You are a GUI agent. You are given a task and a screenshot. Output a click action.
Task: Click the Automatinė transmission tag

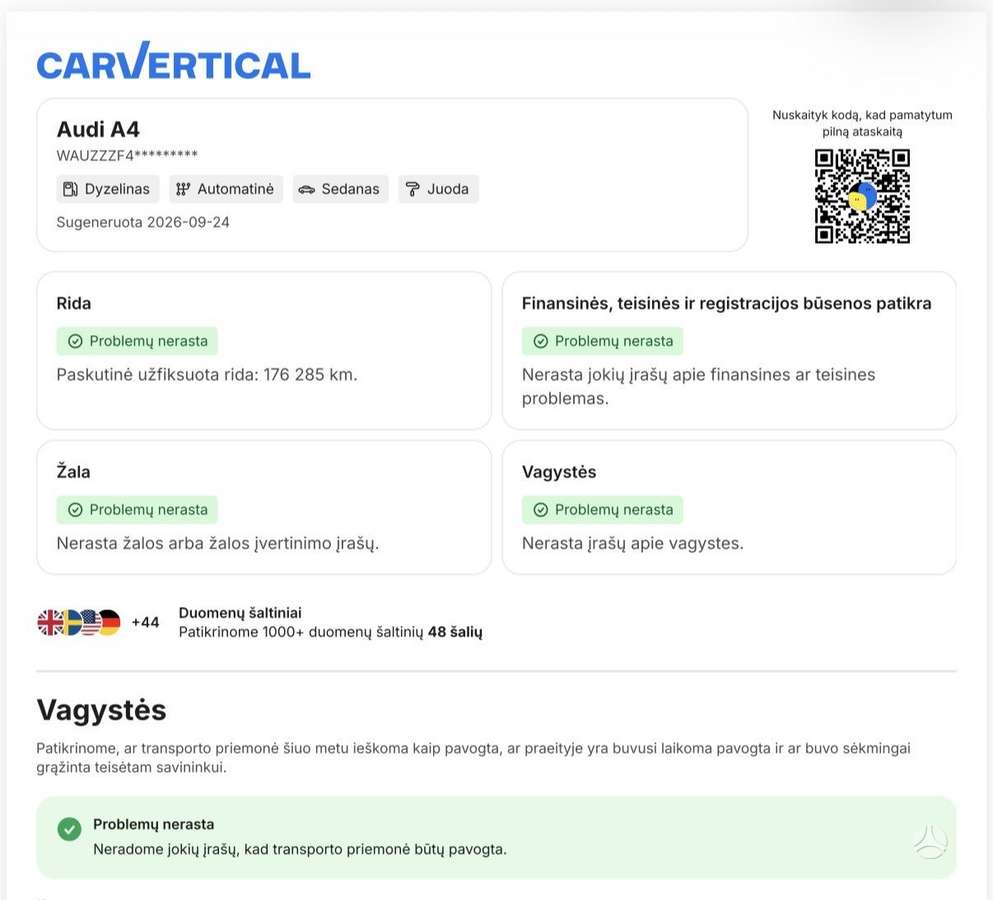(226, 189)
